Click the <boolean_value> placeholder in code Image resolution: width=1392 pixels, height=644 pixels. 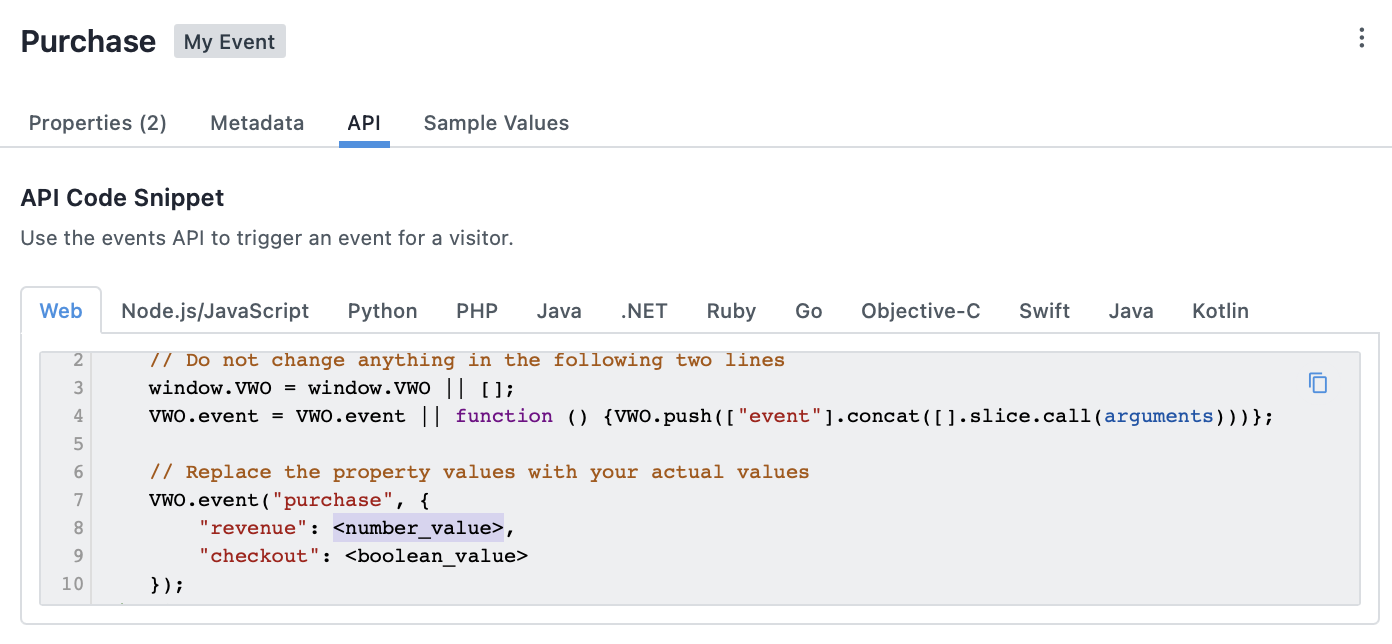pos(436,555)
